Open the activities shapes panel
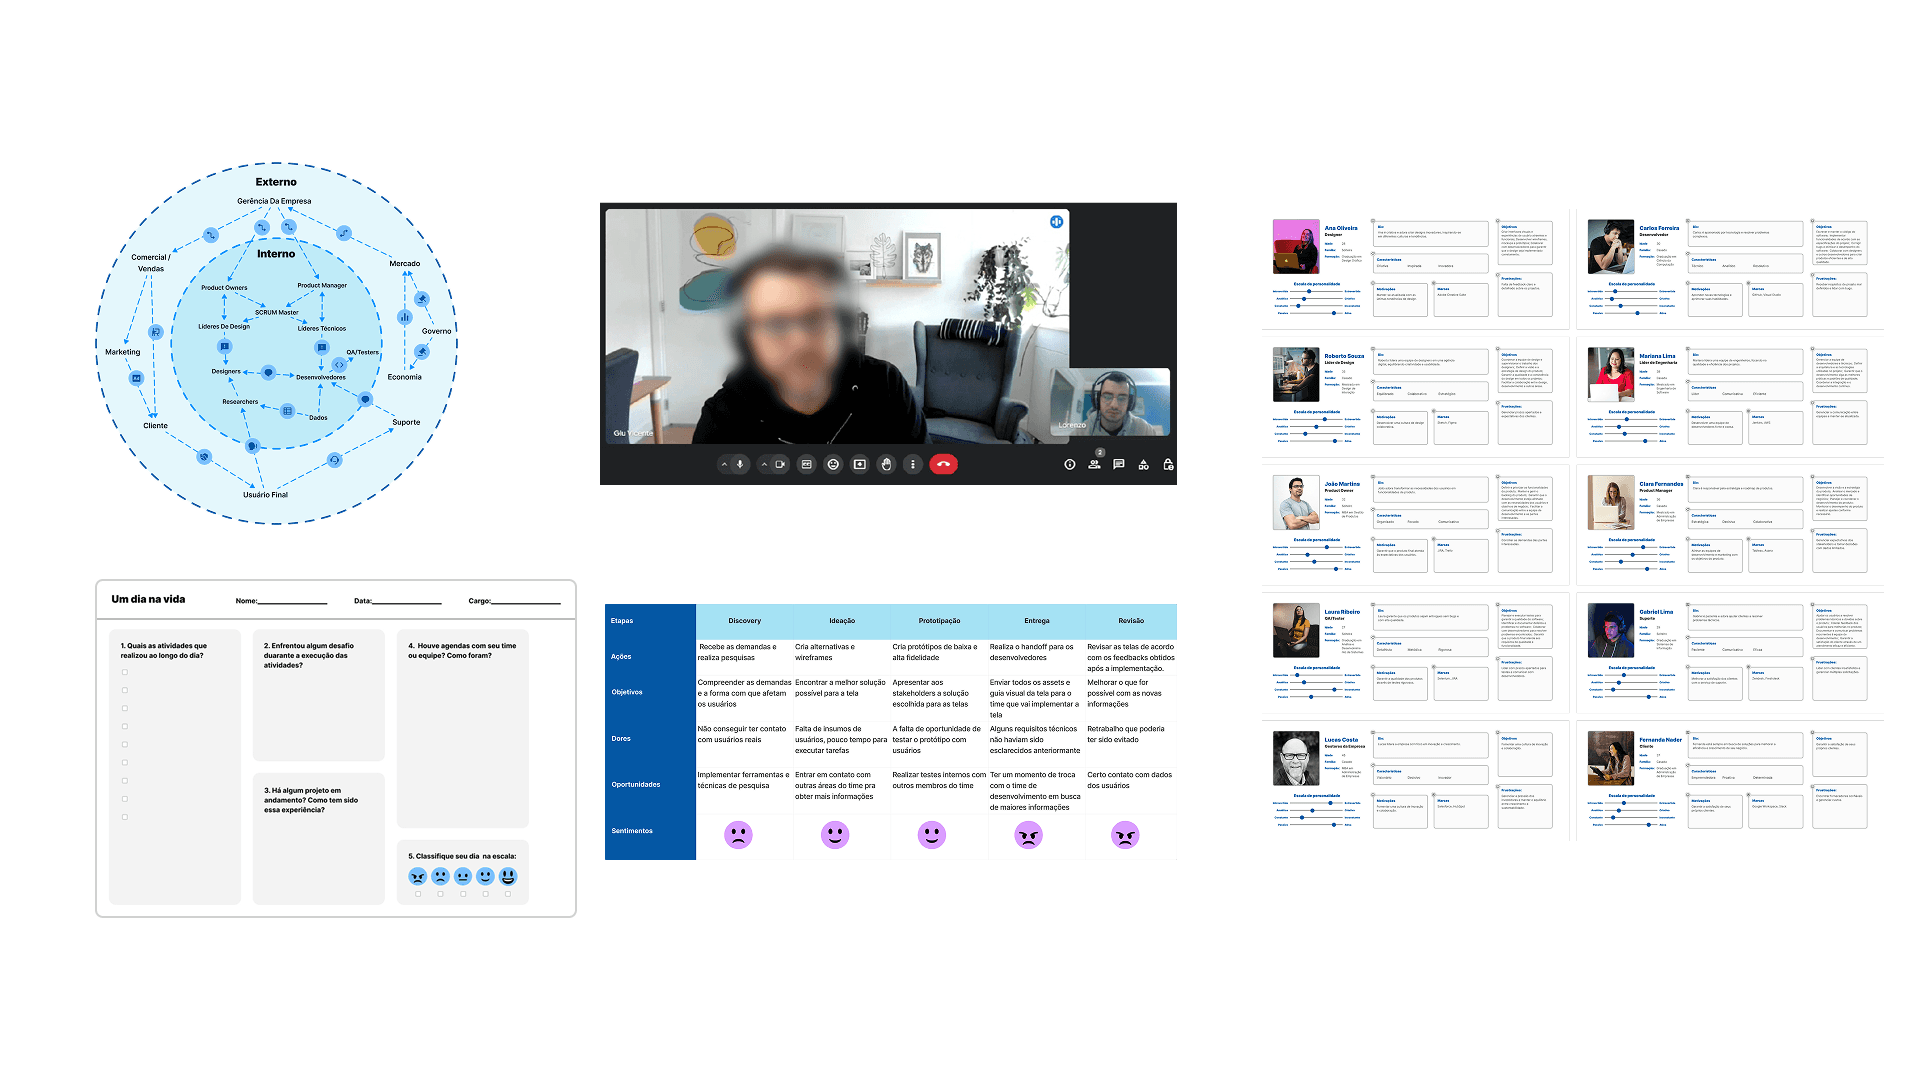This screenshot has width=1920, height=1080. point(1143,464)
